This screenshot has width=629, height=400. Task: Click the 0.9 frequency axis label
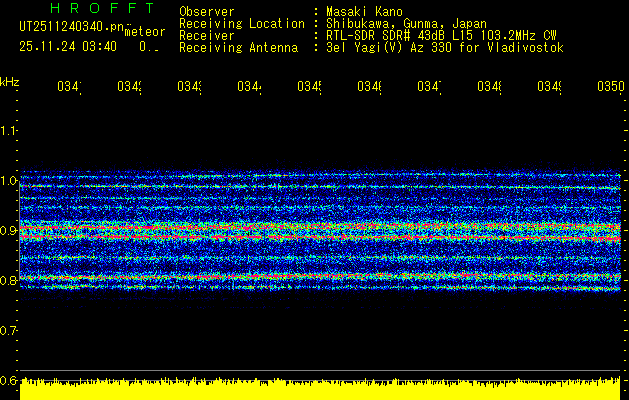pyautogui.click(x=10, y=230)
